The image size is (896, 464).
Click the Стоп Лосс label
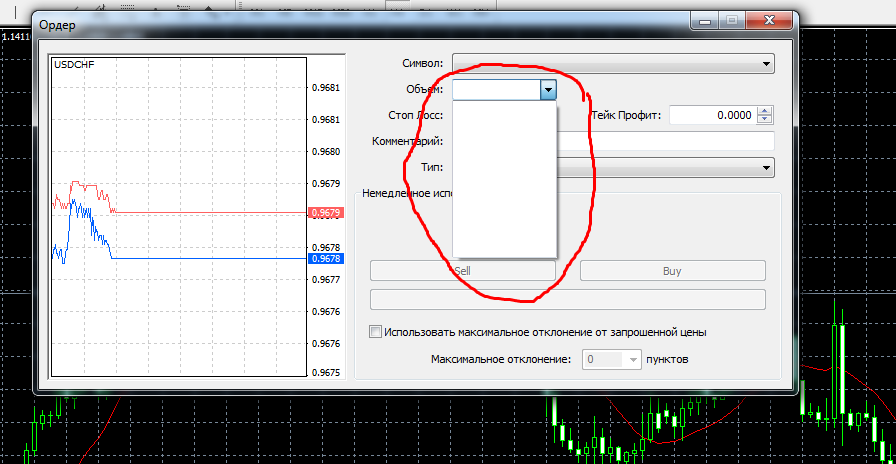pyautogui.click(x=415, y=115)
